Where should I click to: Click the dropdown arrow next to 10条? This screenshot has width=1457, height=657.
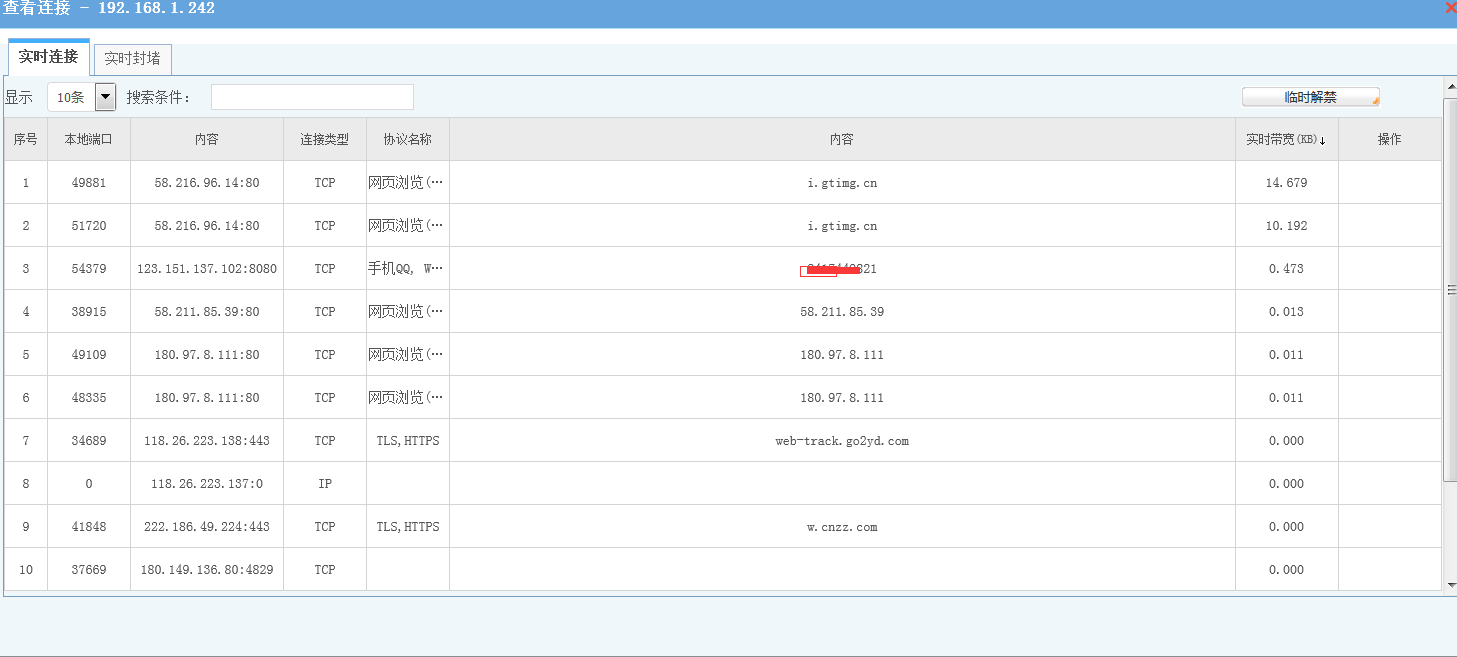[103, 96]
